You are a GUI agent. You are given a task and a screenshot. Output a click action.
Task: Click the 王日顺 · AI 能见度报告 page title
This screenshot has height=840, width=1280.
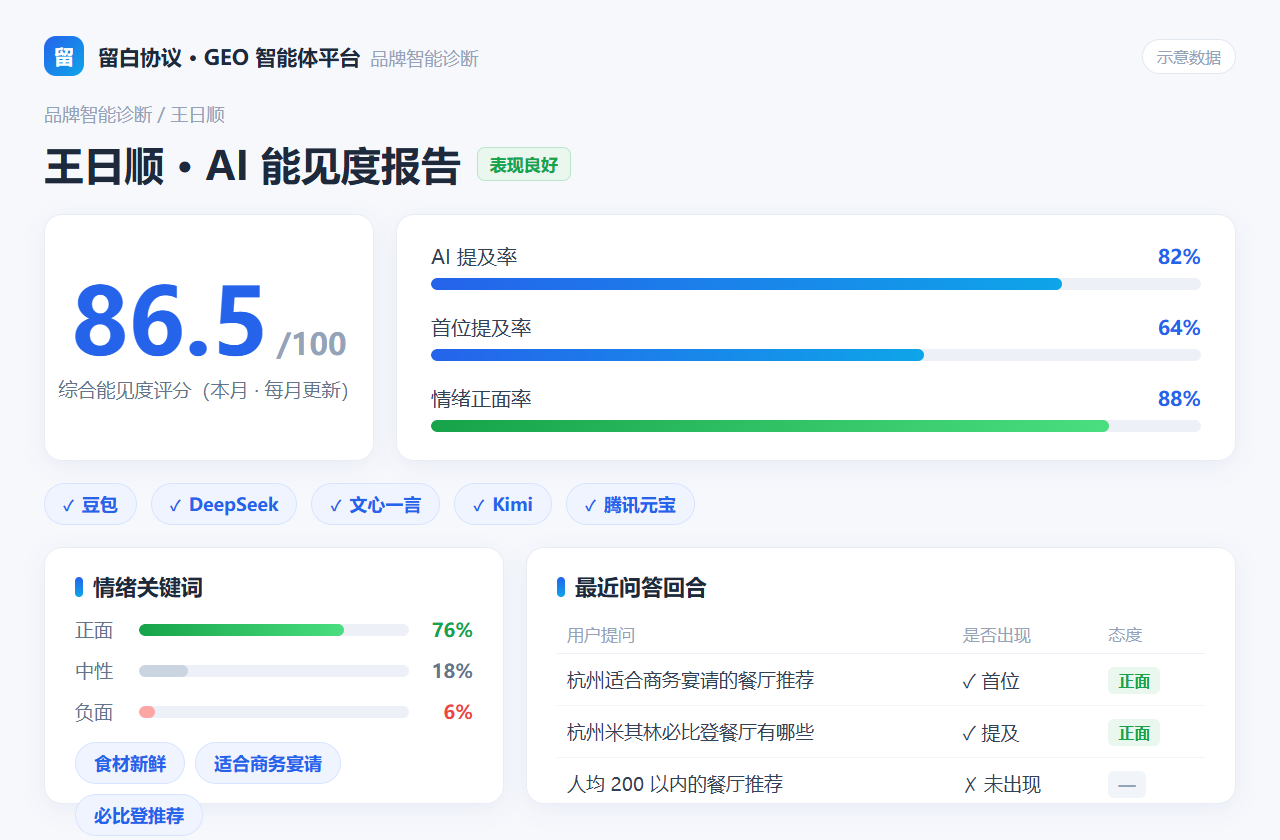click(x=252, y=166)
